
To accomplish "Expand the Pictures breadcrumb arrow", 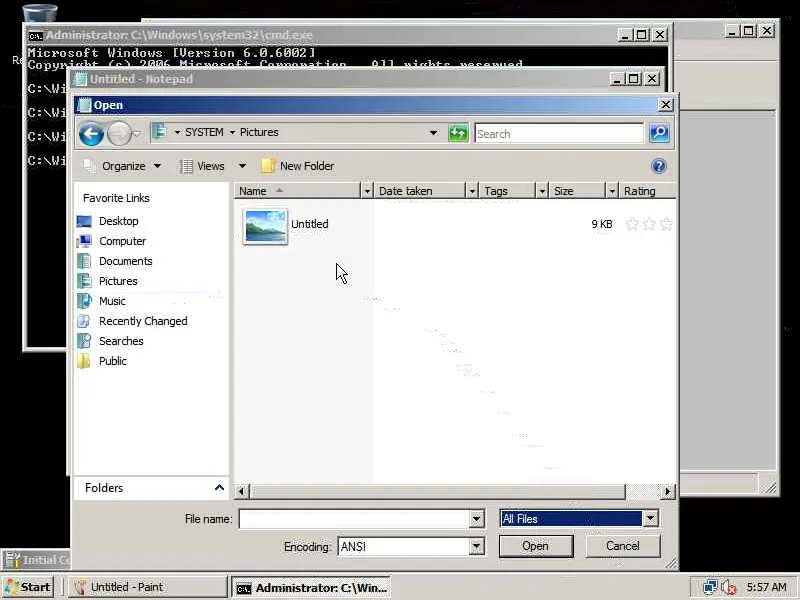I will (232, 132).
